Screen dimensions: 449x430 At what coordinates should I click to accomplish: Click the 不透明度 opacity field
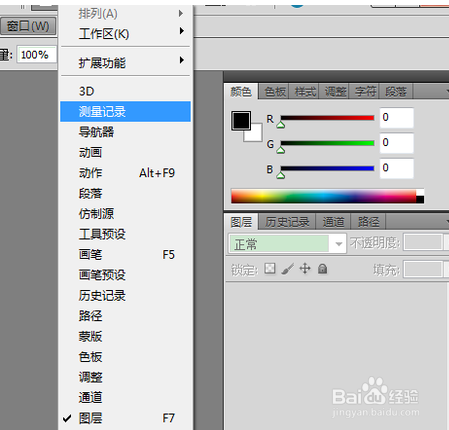tap(423, 243)
